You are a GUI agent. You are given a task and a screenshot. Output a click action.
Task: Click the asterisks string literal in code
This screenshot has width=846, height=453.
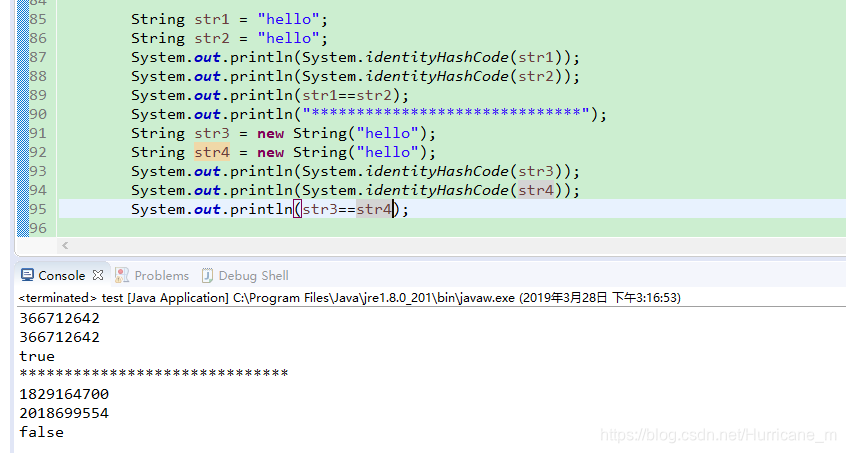pos(446,114)
